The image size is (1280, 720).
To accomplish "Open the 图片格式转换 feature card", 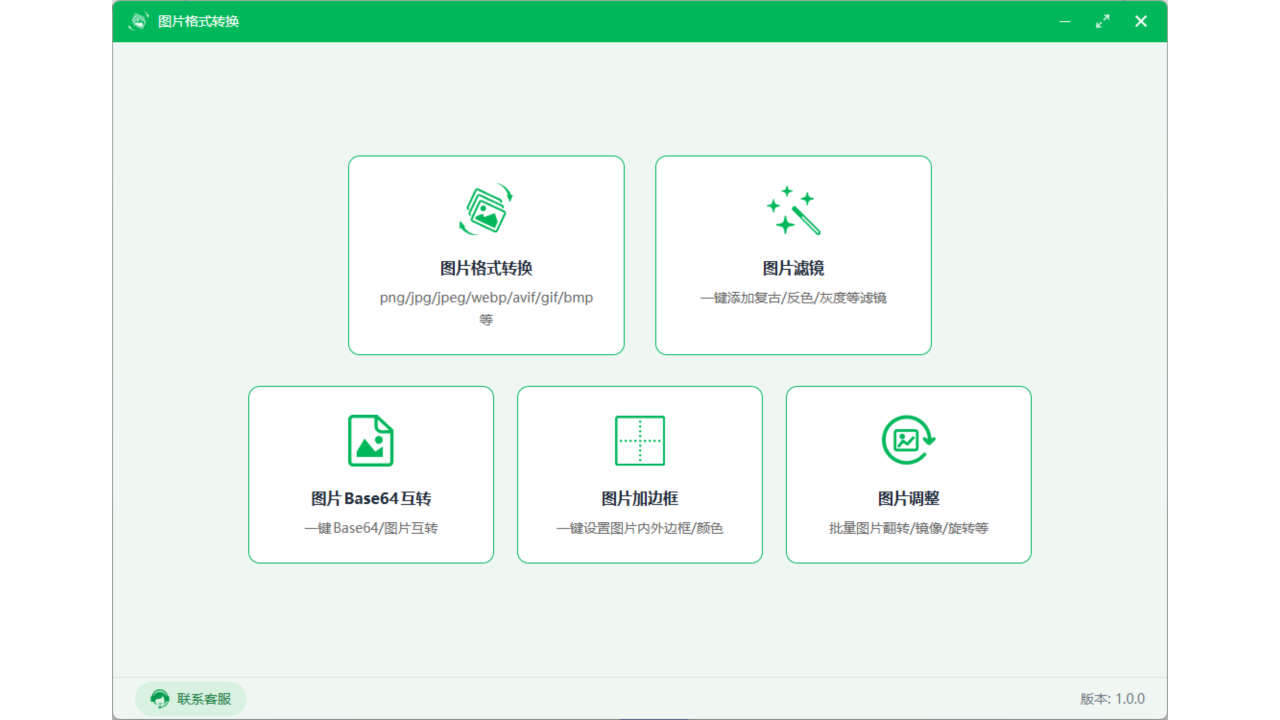I will point(486,255).
